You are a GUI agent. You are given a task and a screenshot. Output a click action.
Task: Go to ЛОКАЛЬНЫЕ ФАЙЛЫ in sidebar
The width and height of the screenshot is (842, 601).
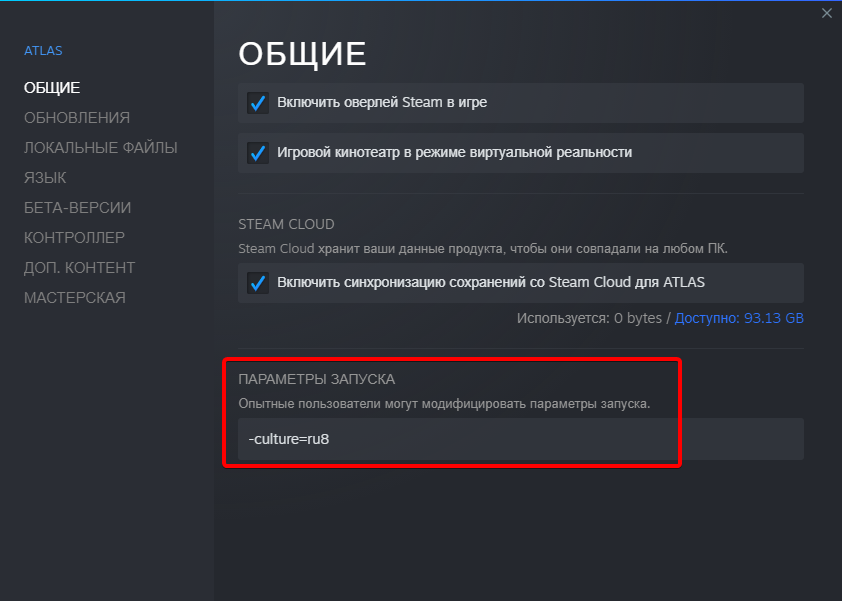click(100, 148)
